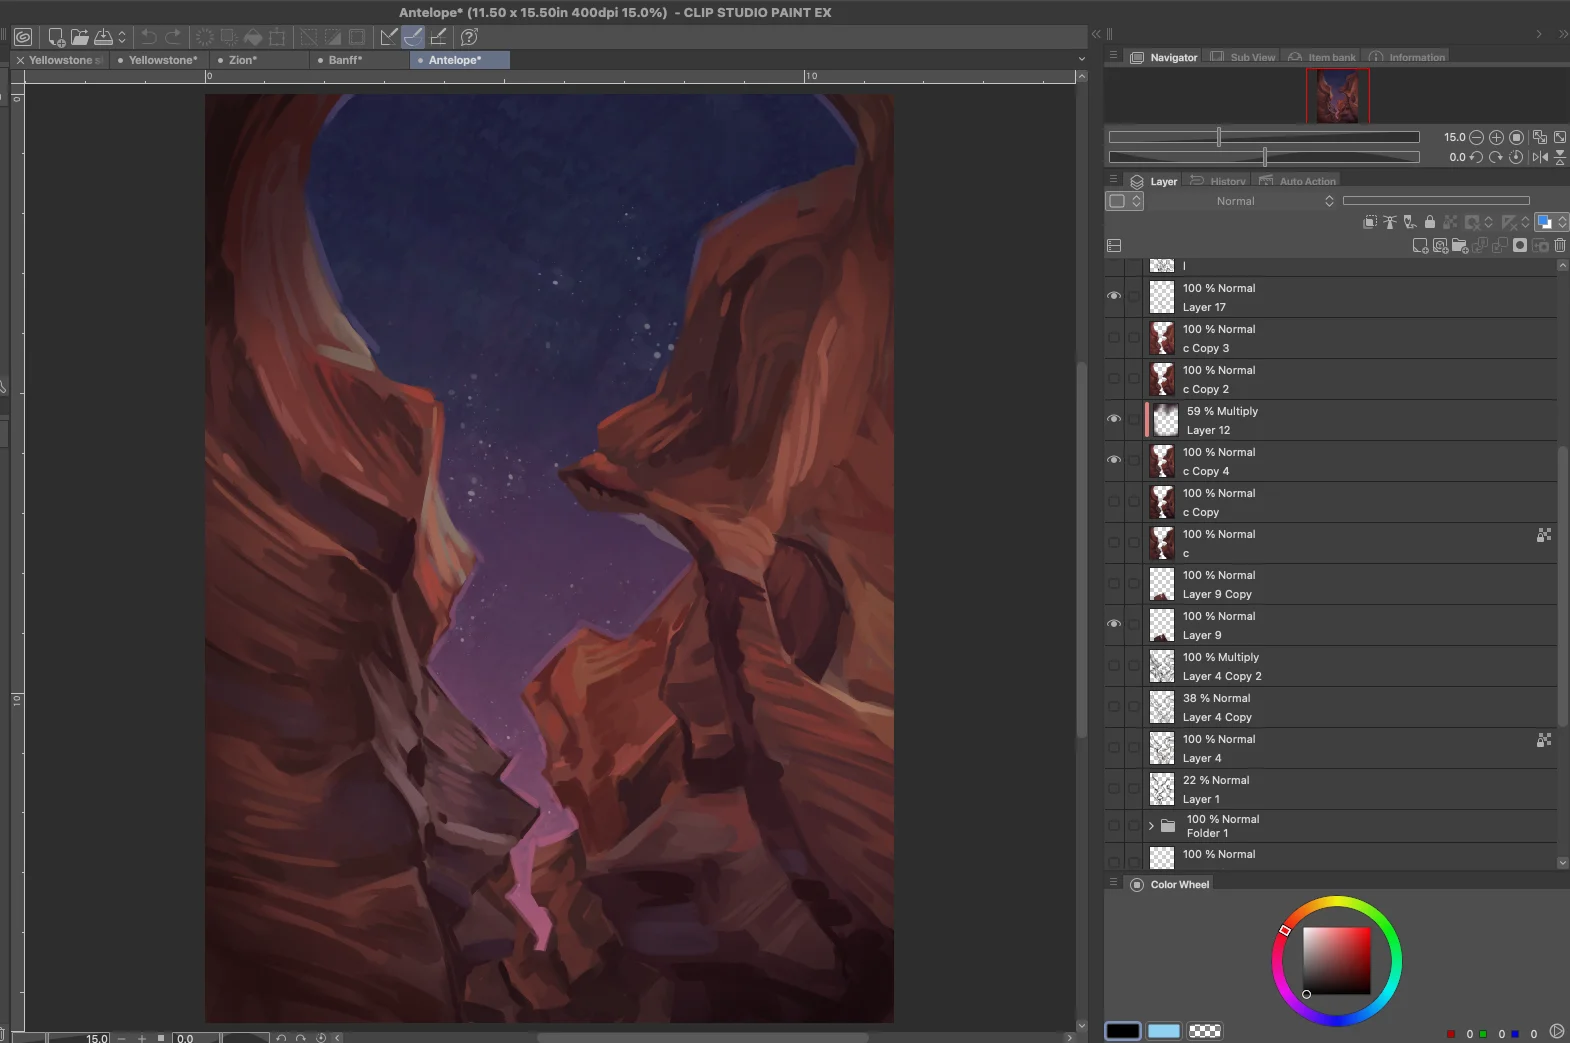Toggle Snap to Ruler icon
The height and width of the screenshot is (1043, 1570).
[389, 37]
